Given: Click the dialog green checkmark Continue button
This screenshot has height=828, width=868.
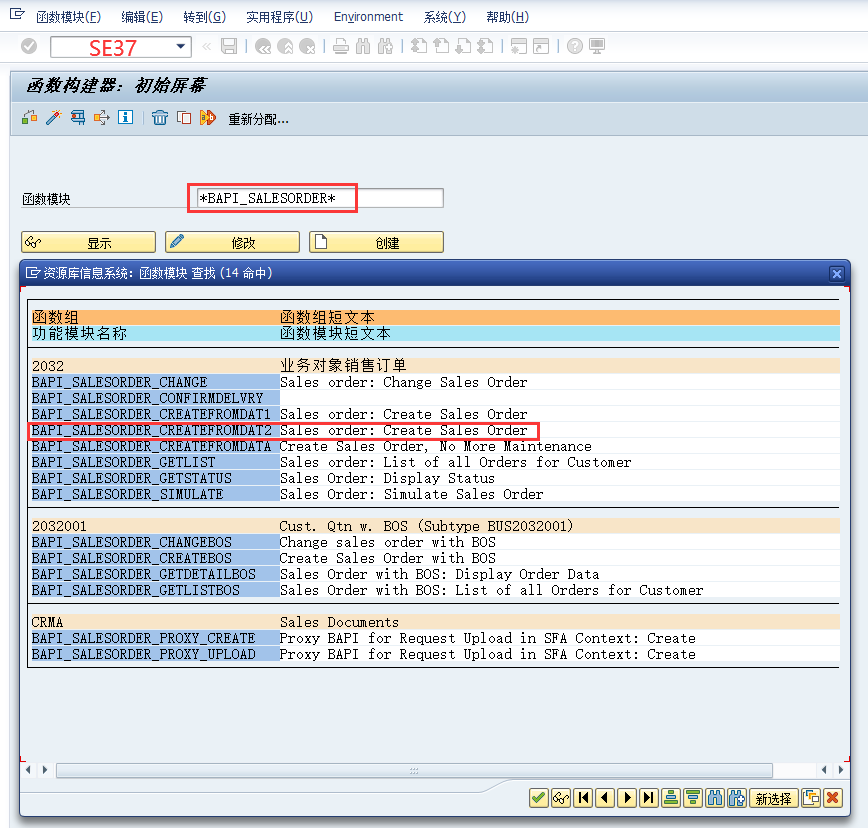Looking at the screenshot, I should 539,798.
